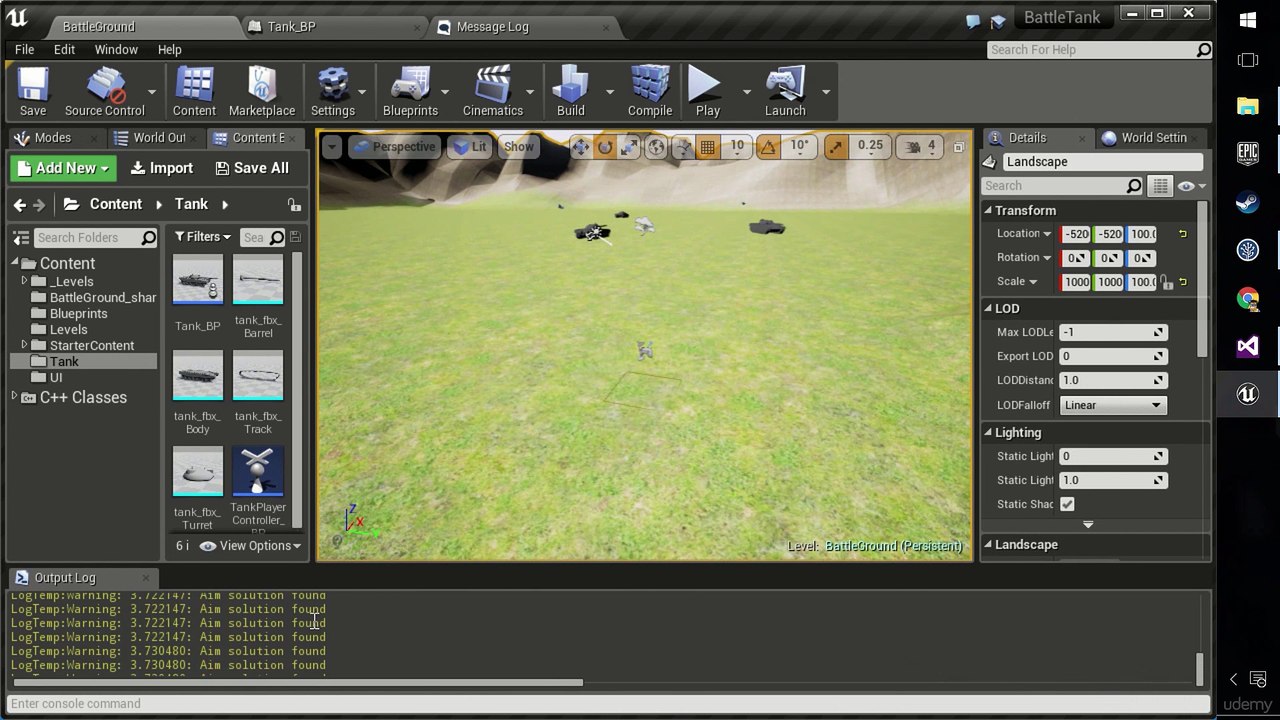Click the Launch toolbar icon
The width and height of the screenshot is (1280, 720).
785,92
